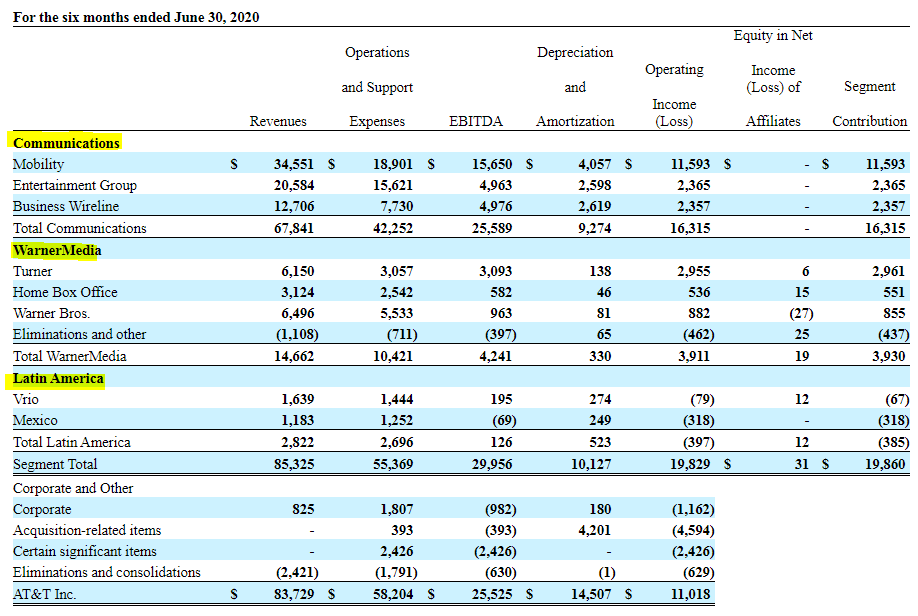Select Vrio operating loss (79)
Image resolution: width=918 pixels, height=616 pixels.
[x=702, y=399]
